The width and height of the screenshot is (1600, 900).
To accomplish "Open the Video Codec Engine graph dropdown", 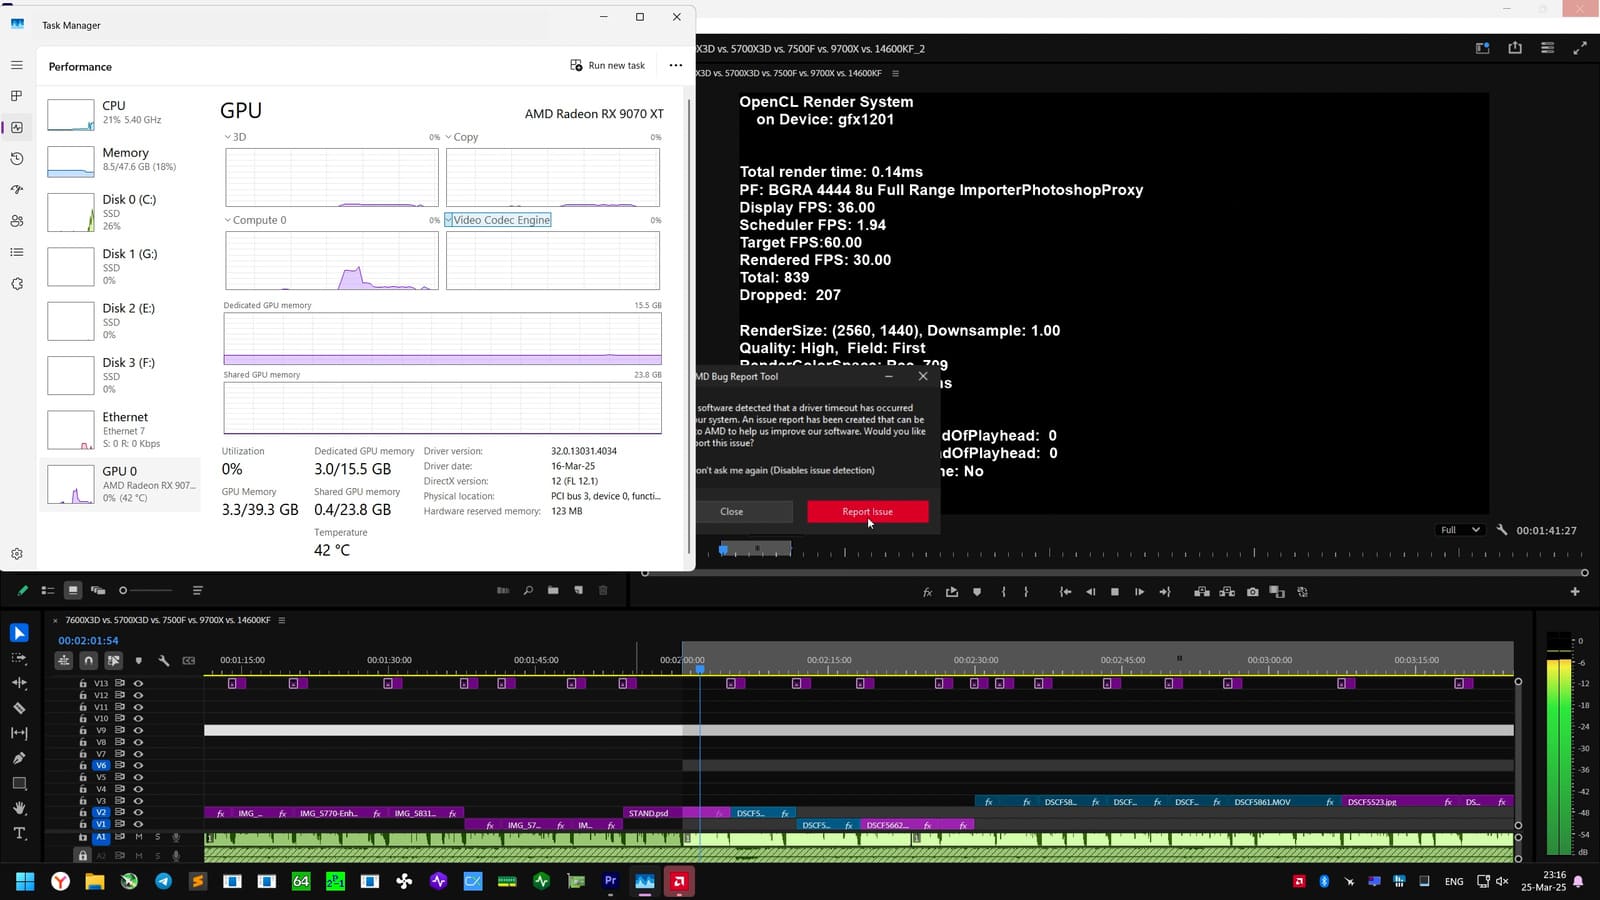I will point(449,220).
